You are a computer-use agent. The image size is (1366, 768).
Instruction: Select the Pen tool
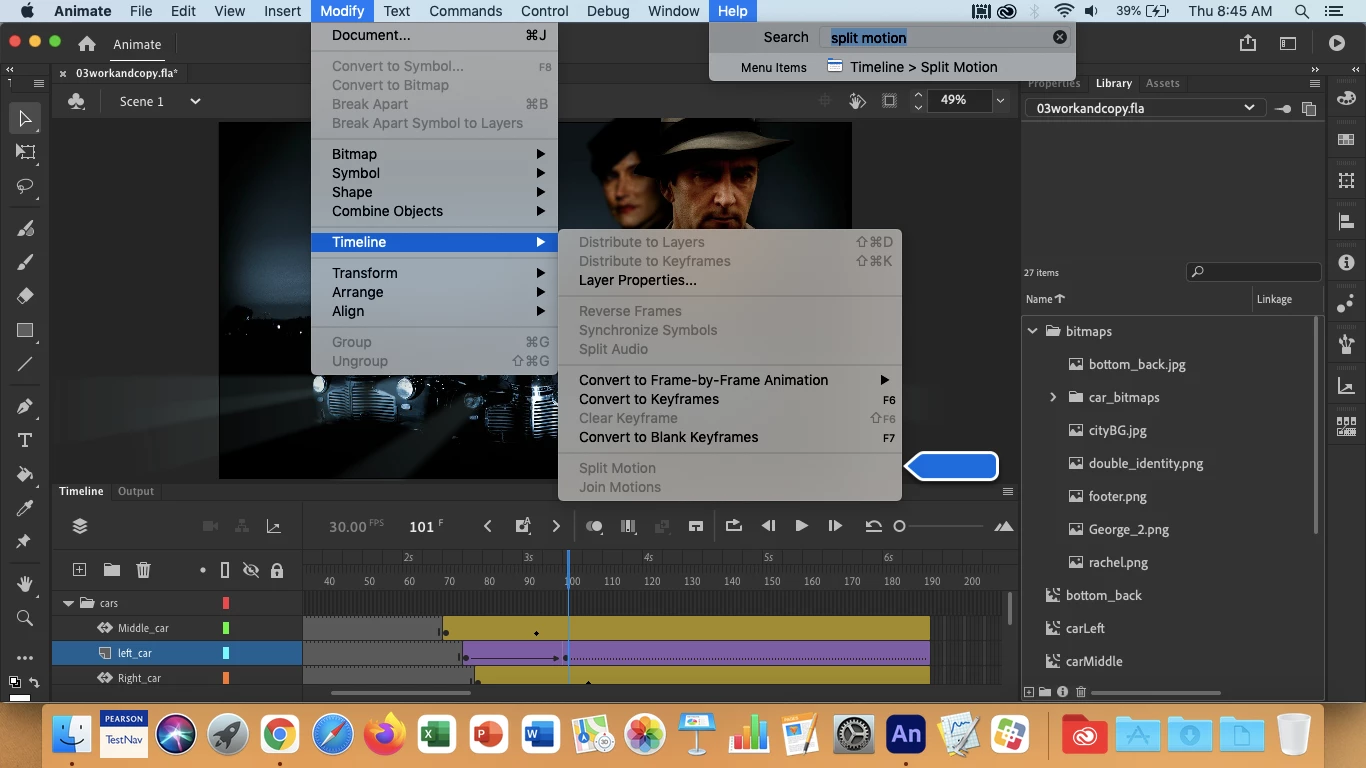[x=25, y=406]
